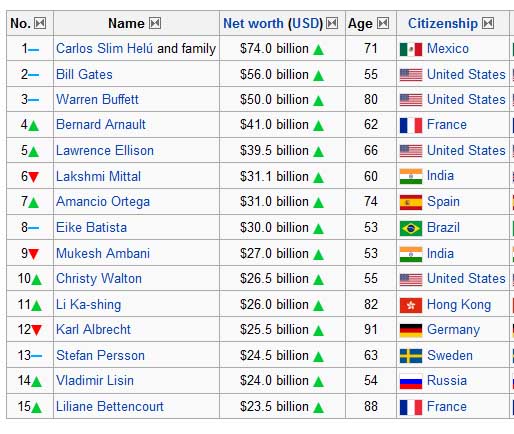Viewport: 514px width, 434px height.
Task: Follow Warren Buffett link
Action: 97,99
